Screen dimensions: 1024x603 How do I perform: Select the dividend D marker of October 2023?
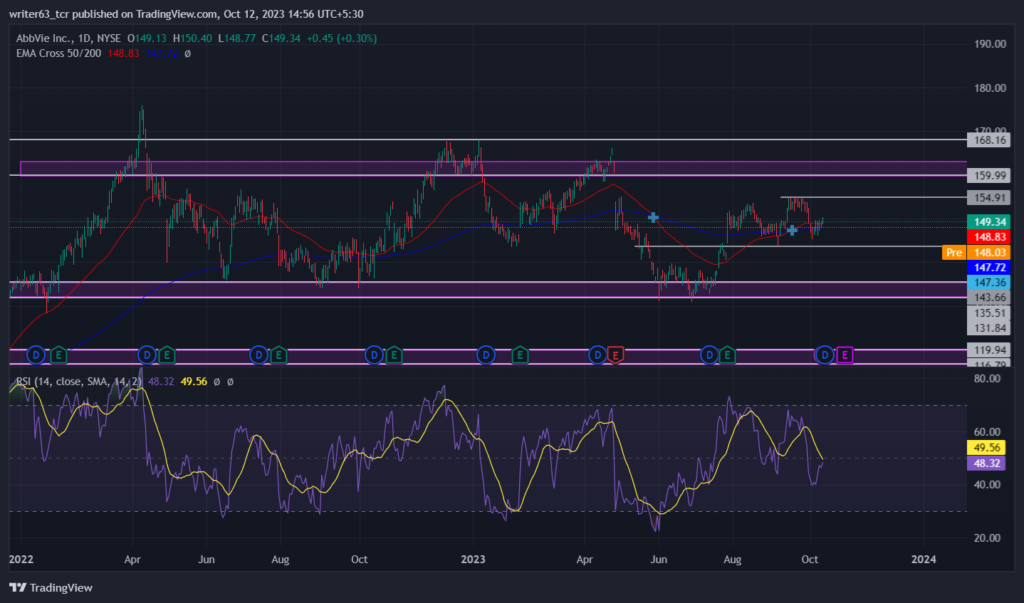coord(825,355)
